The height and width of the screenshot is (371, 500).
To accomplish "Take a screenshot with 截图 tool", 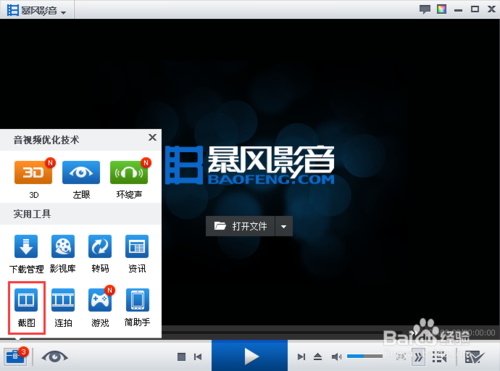I will 26,300.
